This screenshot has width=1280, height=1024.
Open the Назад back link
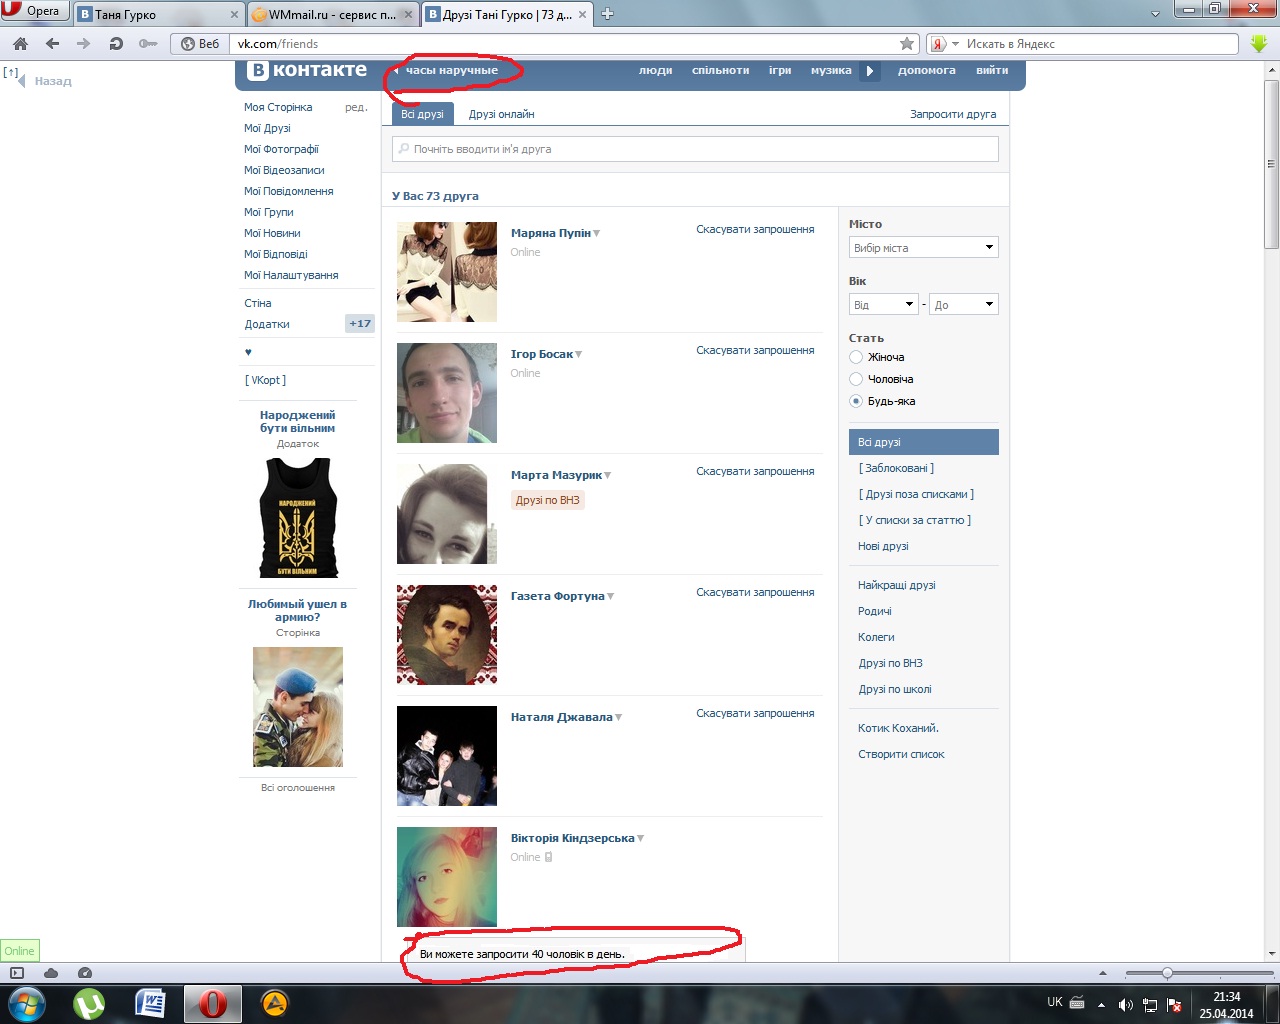53,82
